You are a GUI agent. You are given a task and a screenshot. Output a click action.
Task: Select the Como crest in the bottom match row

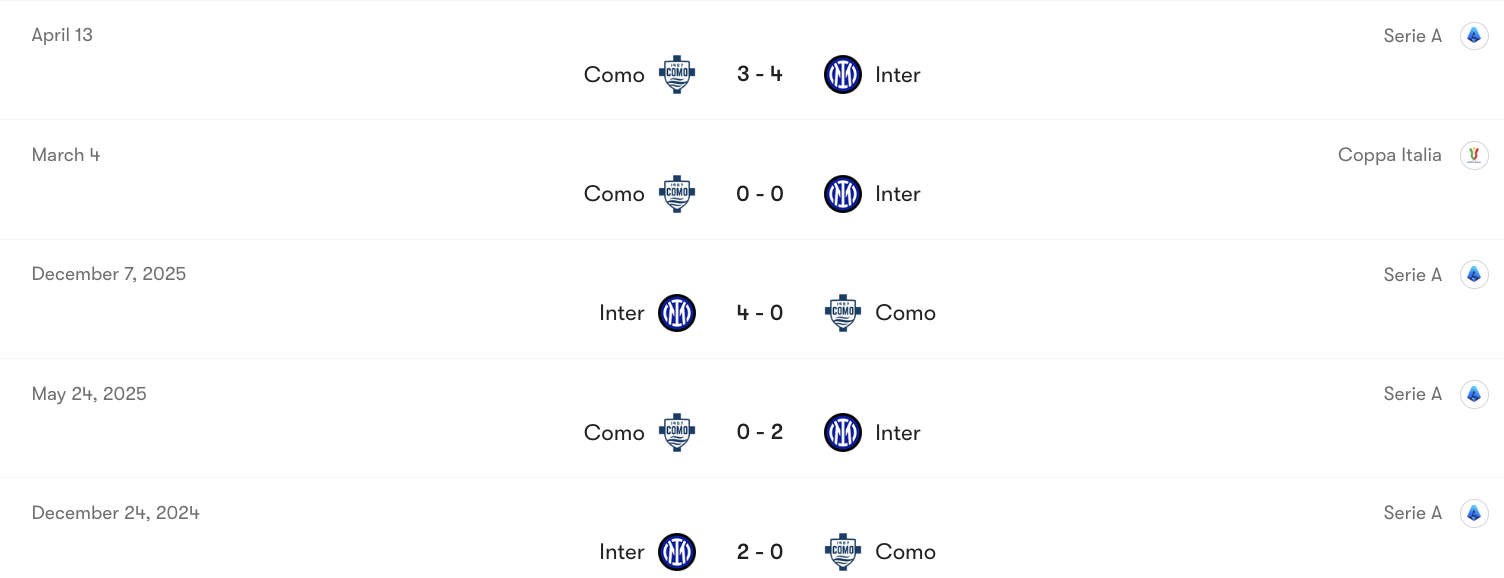[x=842, y=551]
